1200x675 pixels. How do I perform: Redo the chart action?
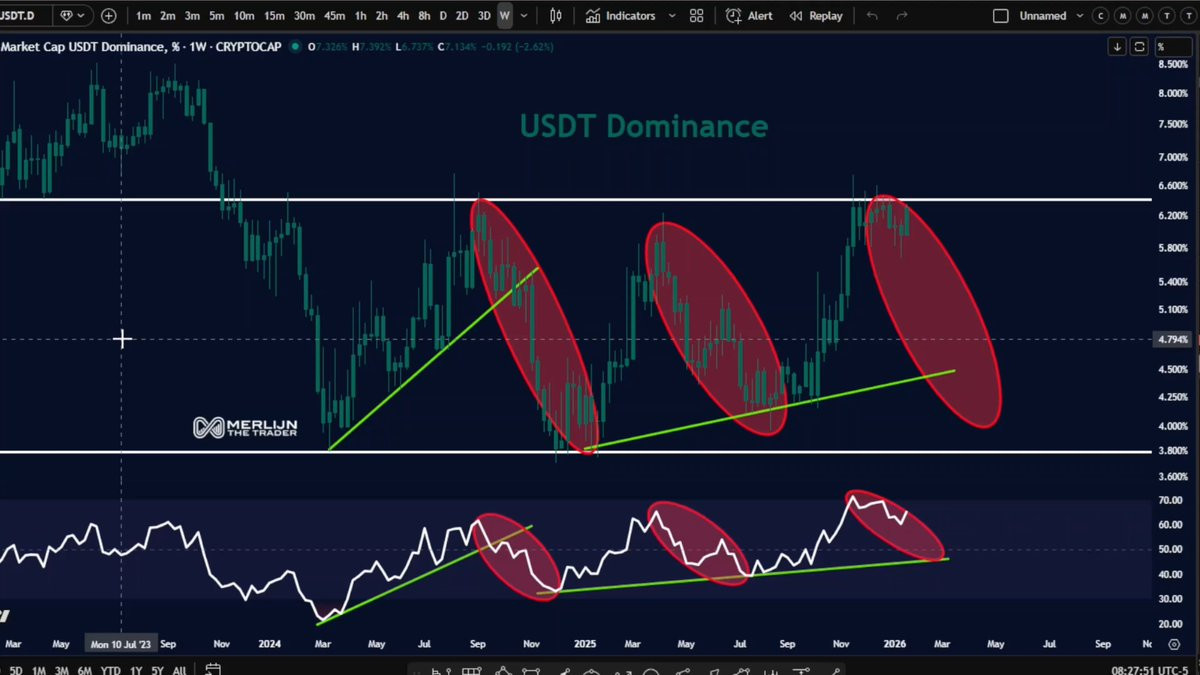point(902,16)
